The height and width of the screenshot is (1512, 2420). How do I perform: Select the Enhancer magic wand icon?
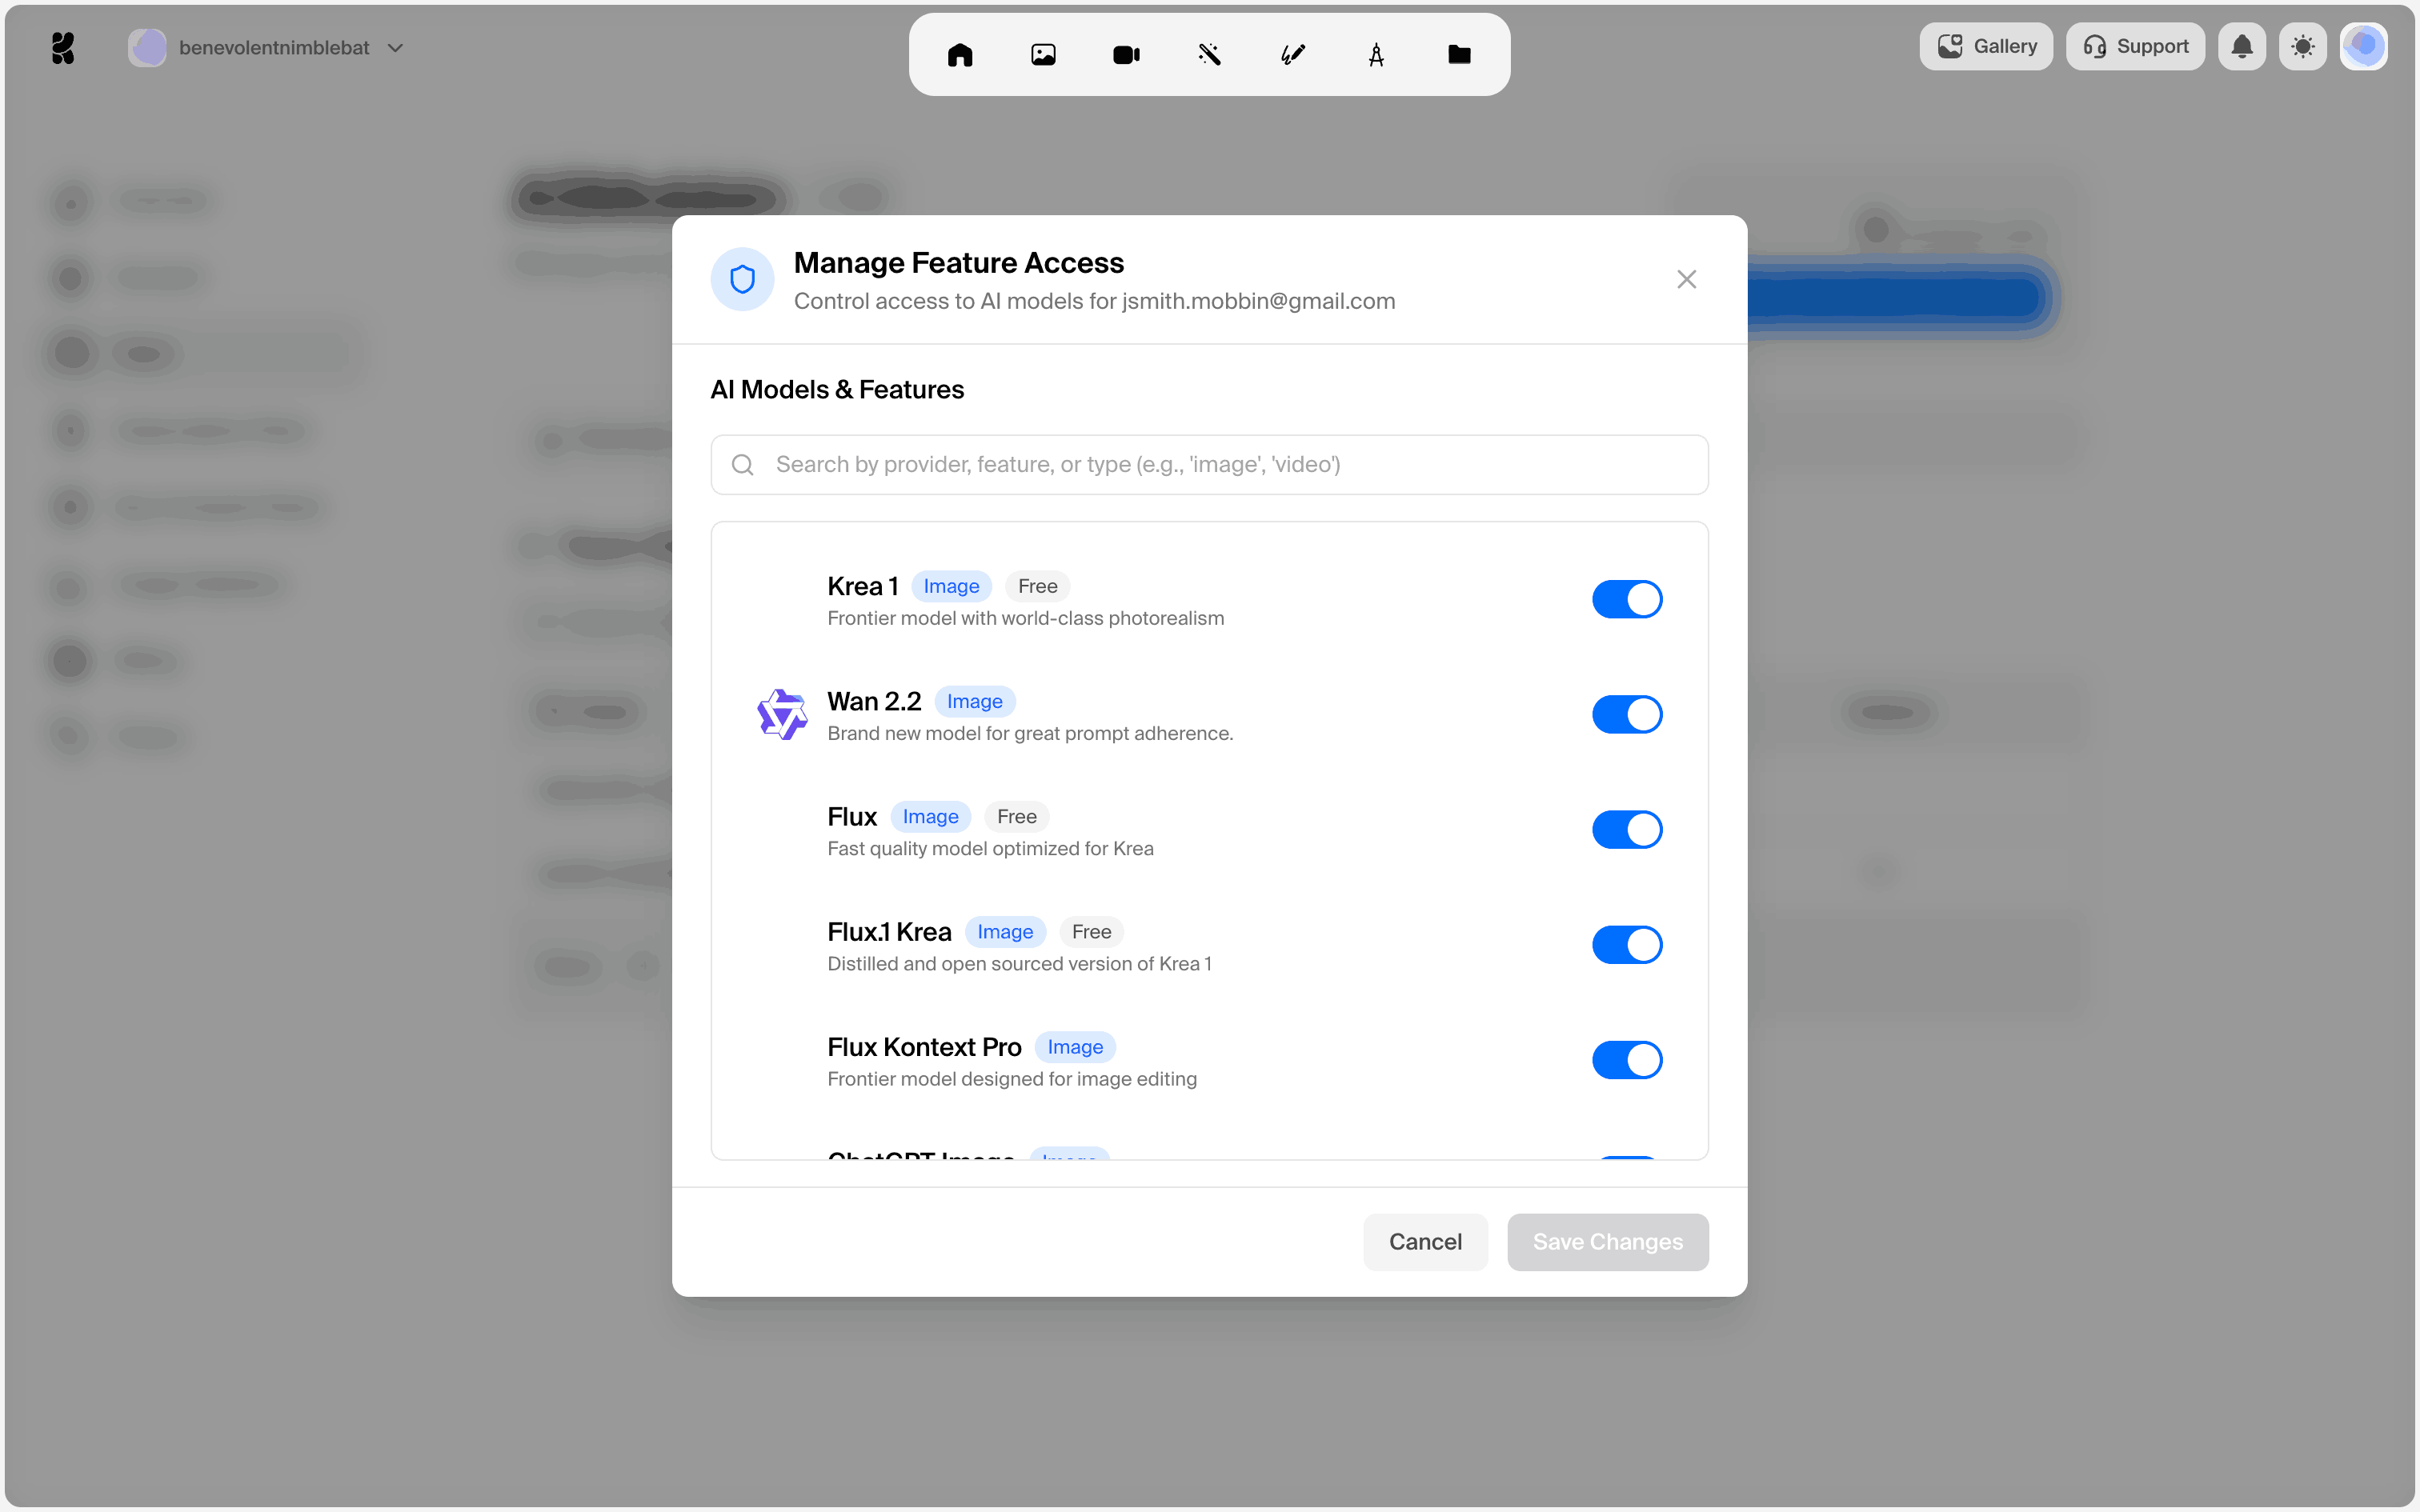coord(1209,55)
